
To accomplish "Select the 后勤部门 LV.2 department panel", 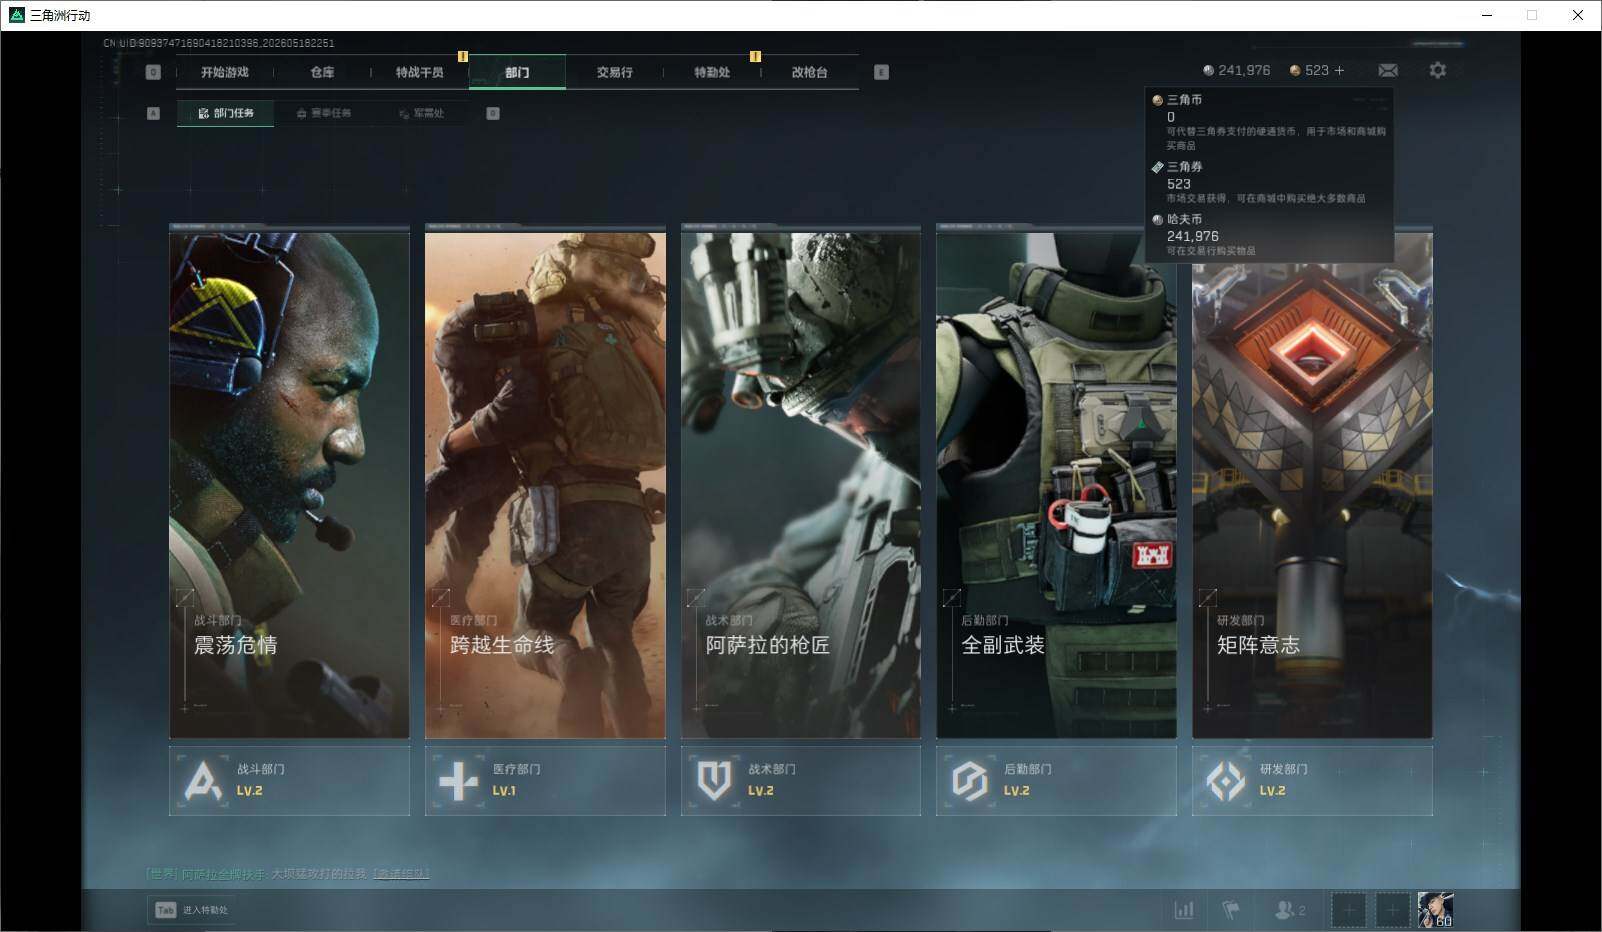I will point(1056,780).
